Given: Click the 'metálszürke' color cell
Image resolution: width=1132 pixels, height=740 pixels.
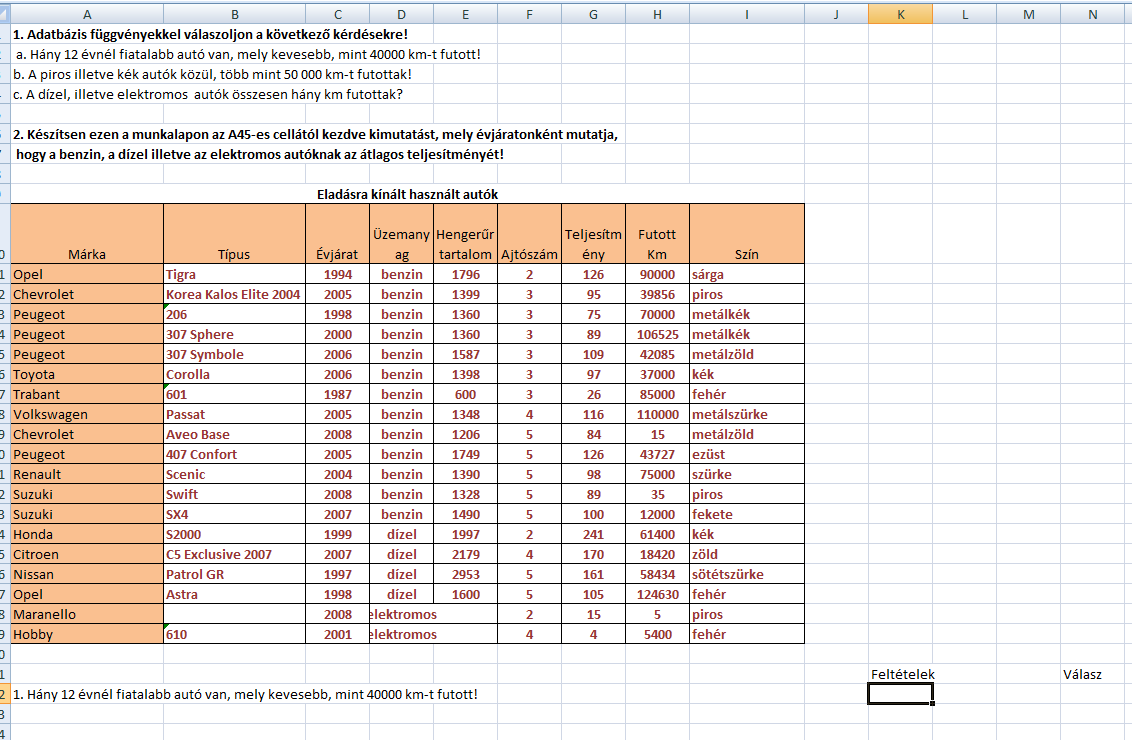Looking at the screenshot, I should [746, 414].
